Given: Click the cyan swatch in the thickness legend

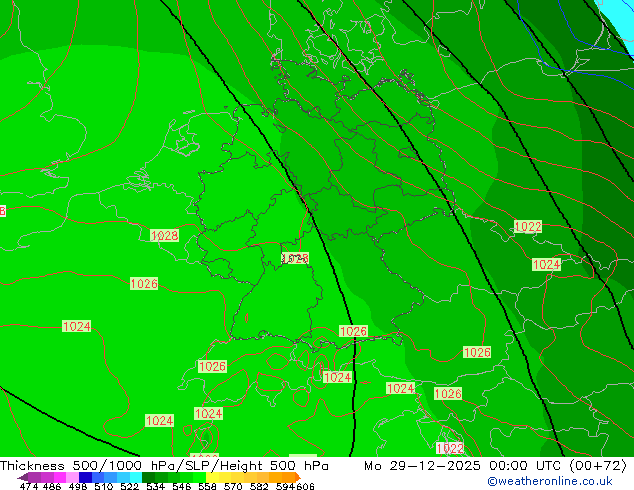Looking at the screenshot, I should [136, 477].
